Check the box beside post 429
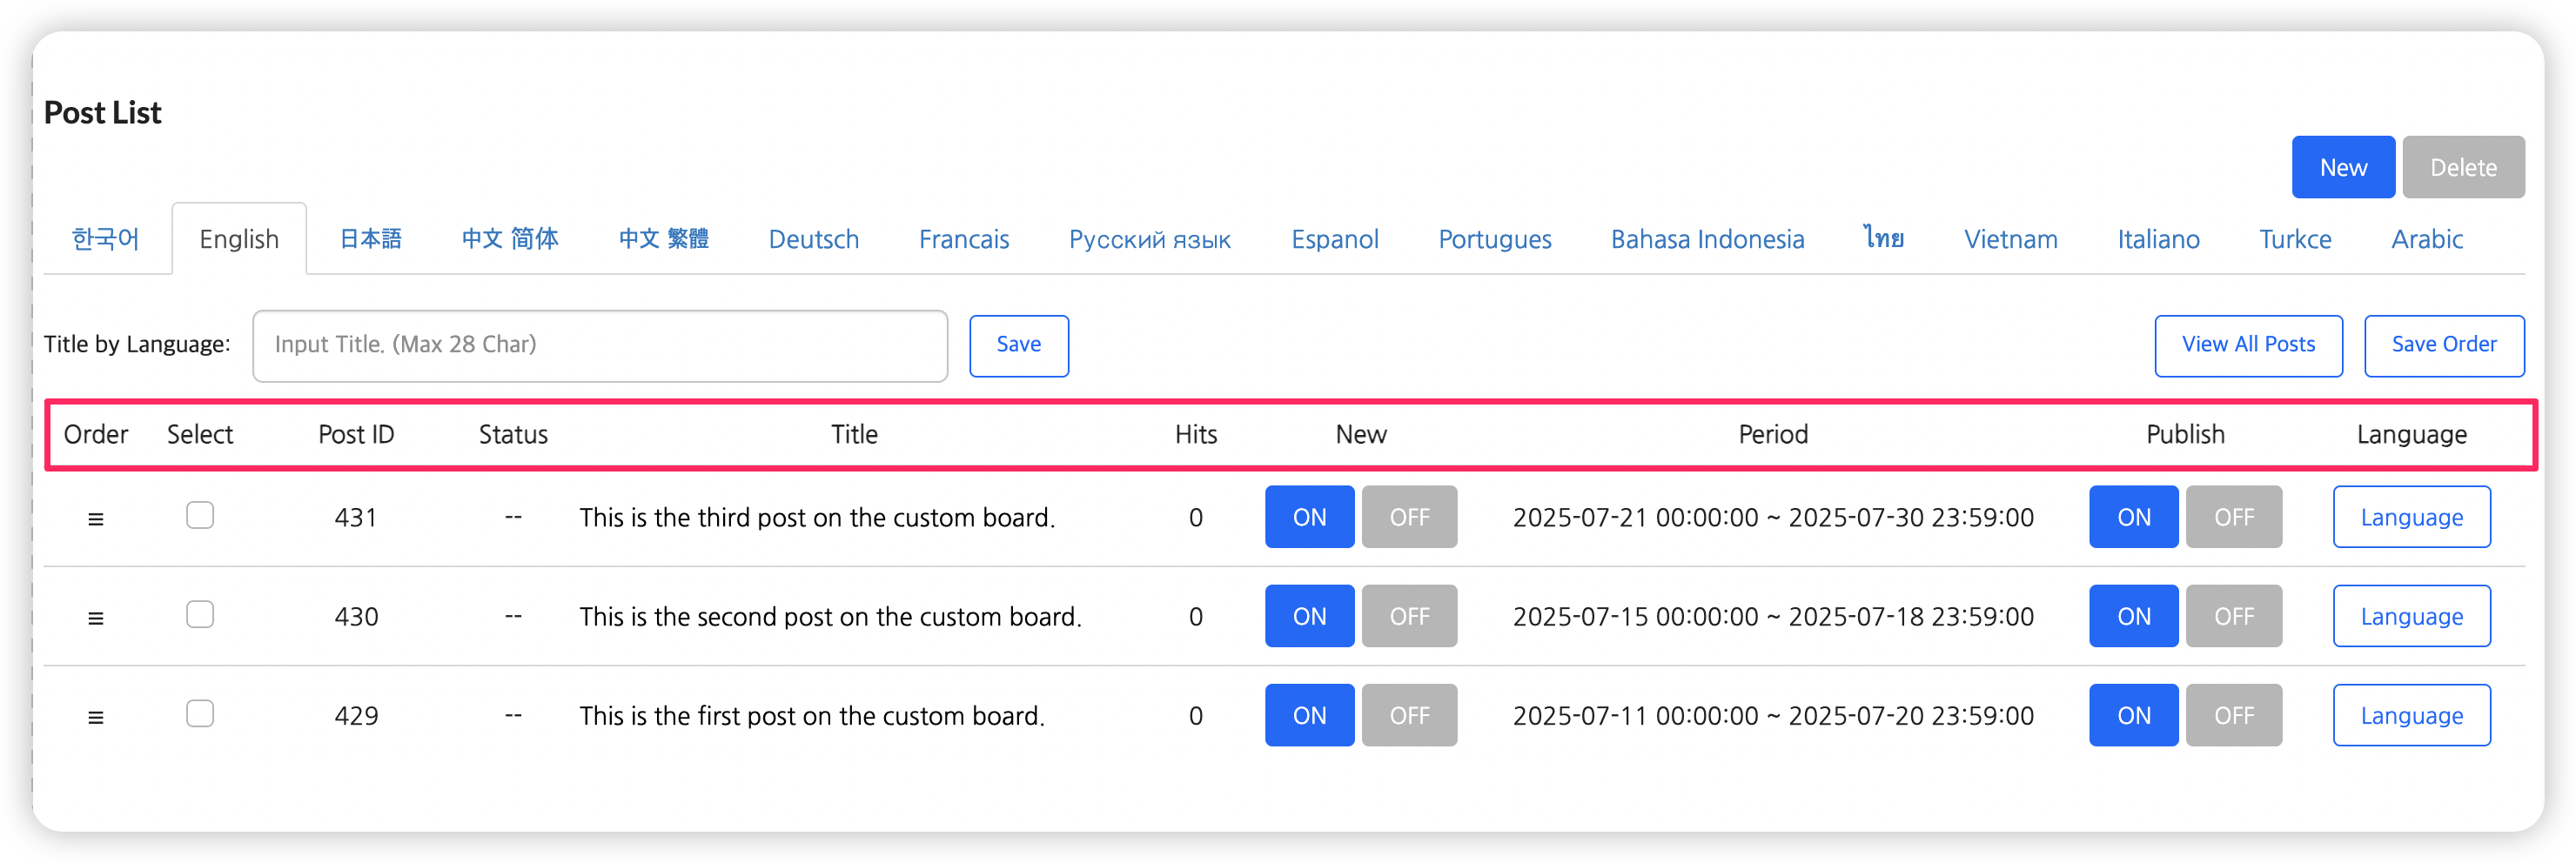 coord(200,713)
